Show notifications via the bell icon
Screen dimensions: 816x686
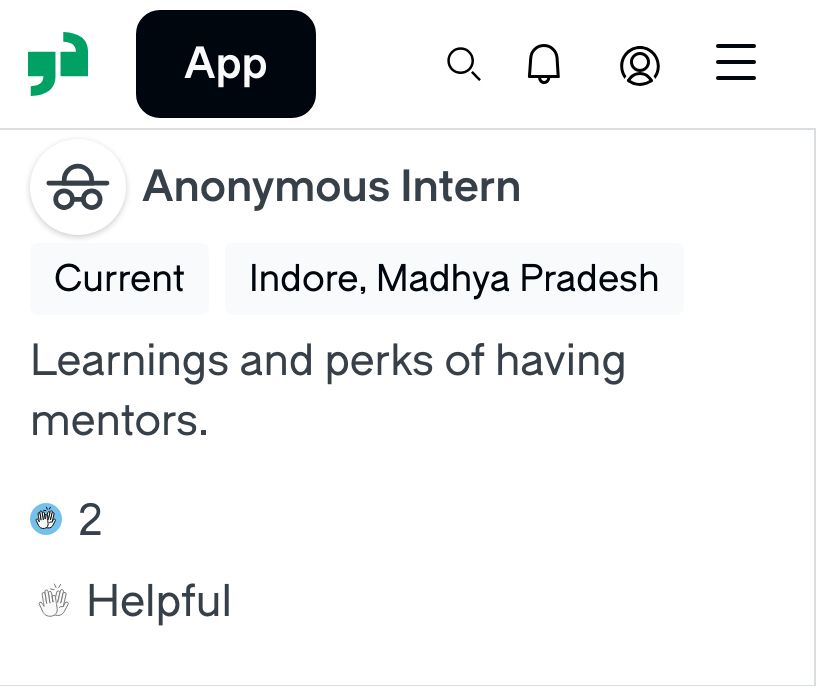(544, 64)
